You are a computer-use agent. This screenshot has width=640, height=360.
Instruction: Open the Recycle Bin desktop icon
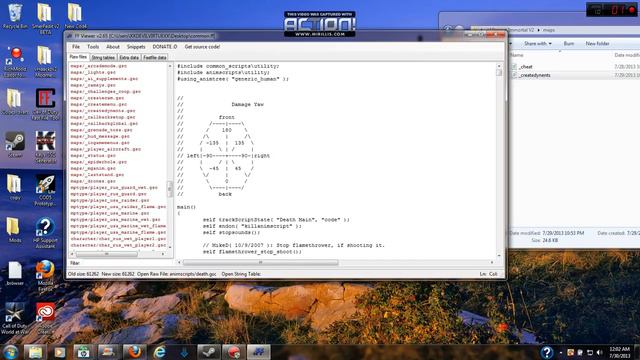click(15, 16)
